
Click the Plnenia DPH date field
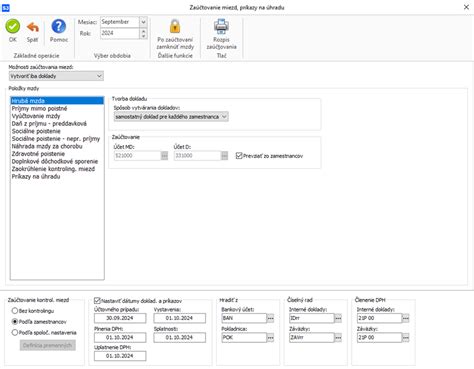120,337
